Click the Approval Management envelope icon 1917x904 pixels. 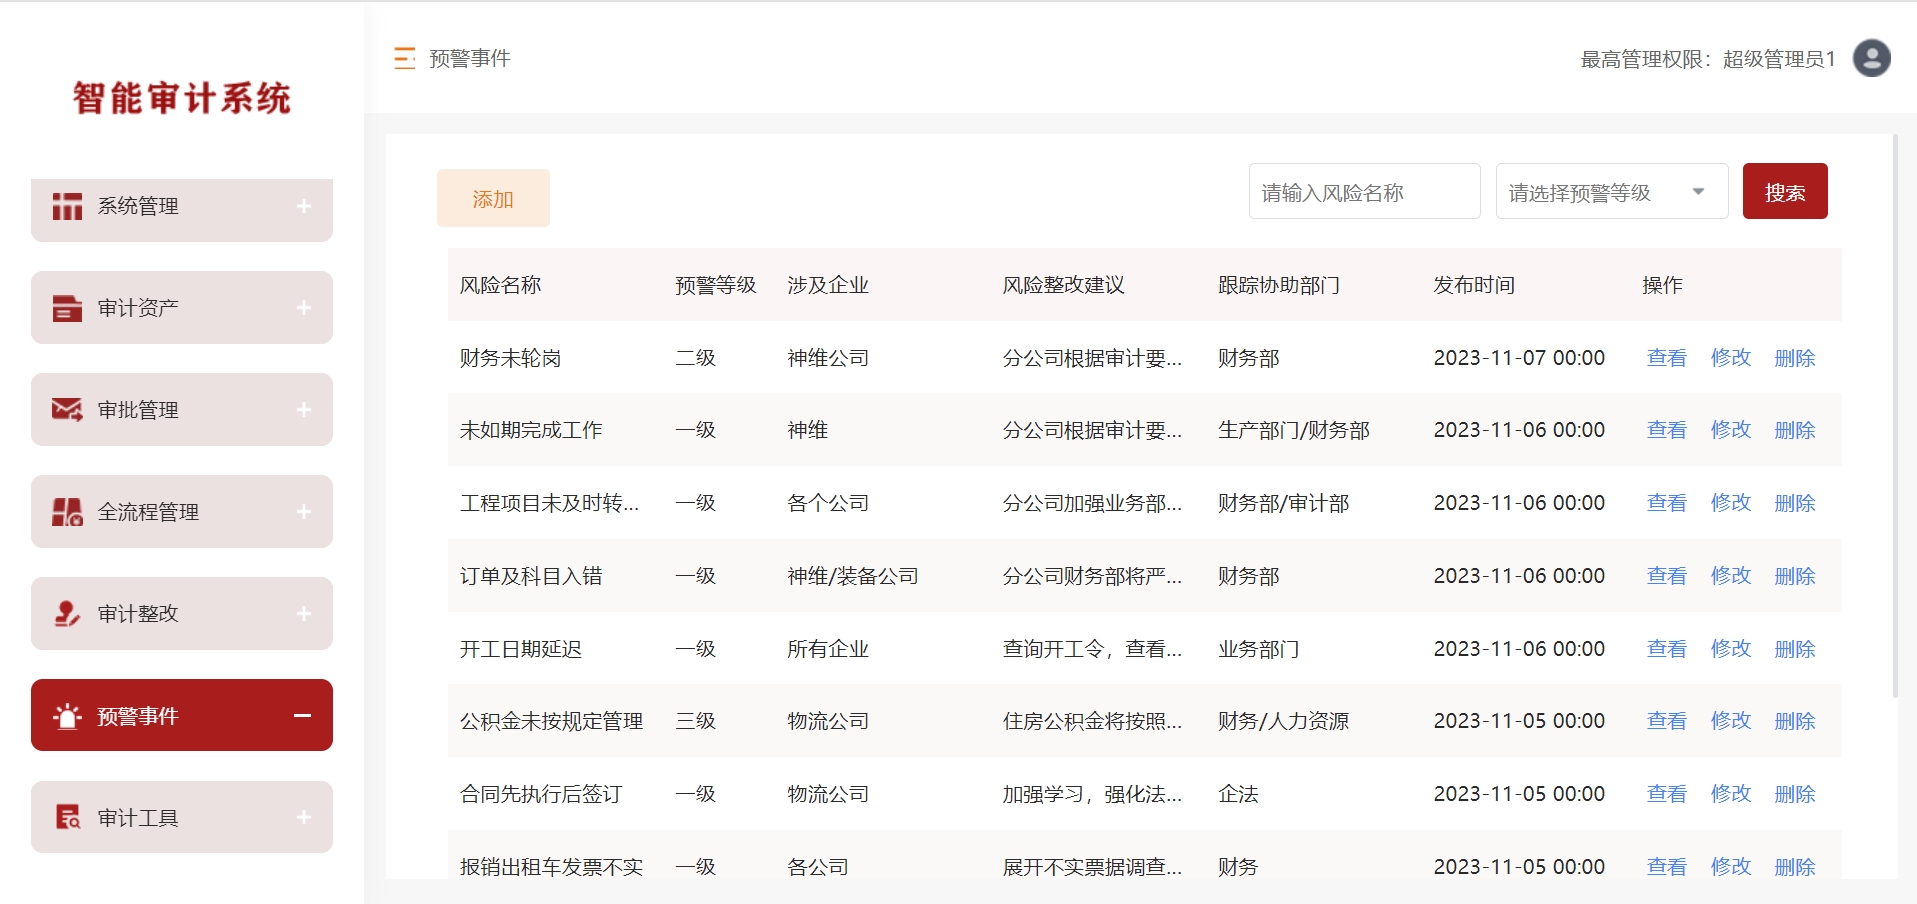pyautogui.click(x=67, y=410)
